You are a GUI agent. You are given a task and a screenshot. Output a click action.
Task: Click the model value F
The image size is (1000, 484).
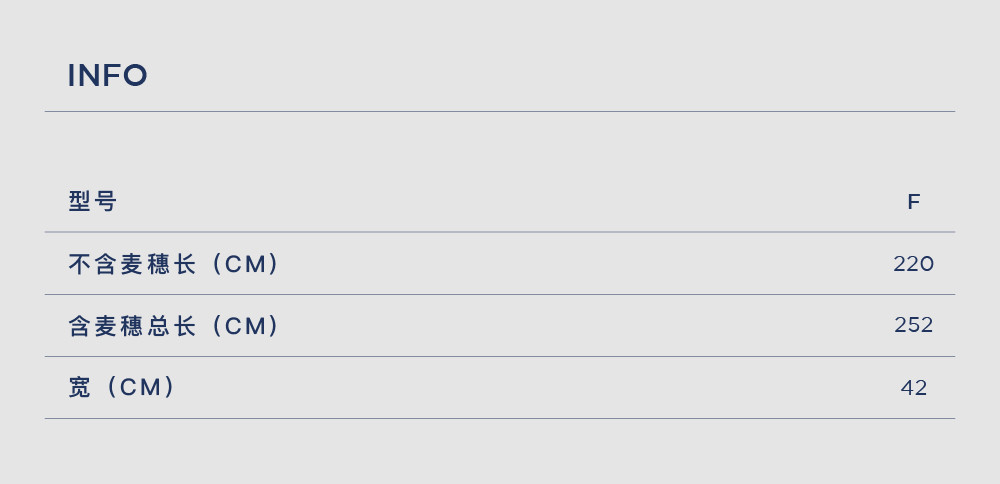coord(914,202)
